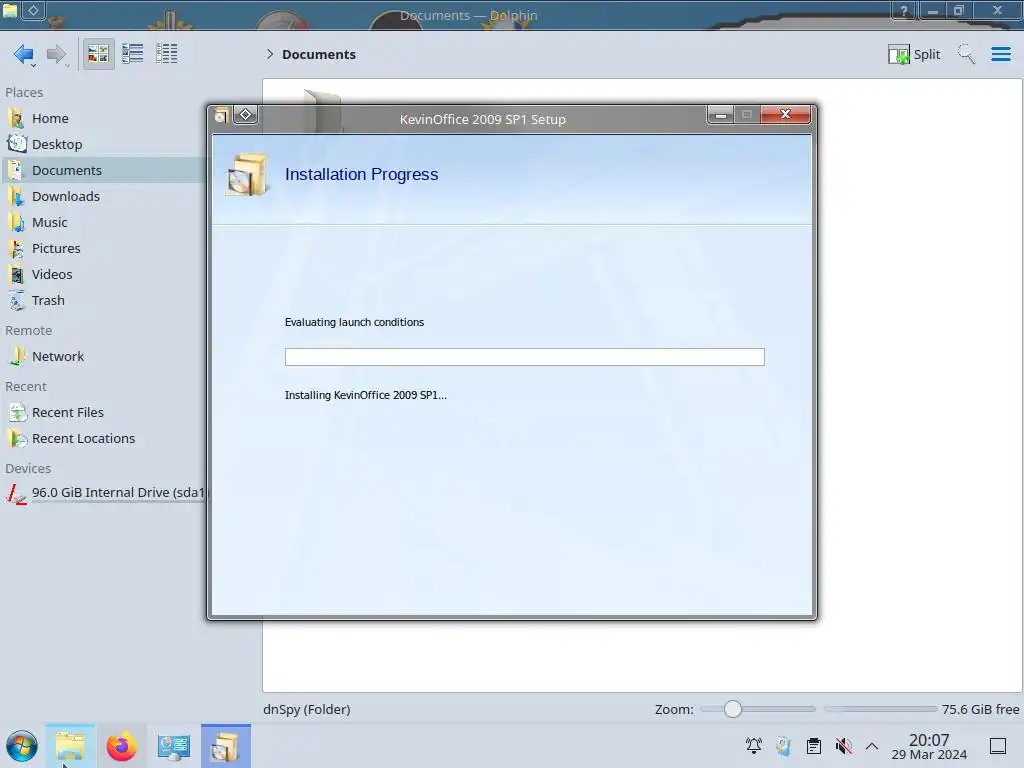
Task: Open the clock showing 20:07
Action: coord(929,746)
